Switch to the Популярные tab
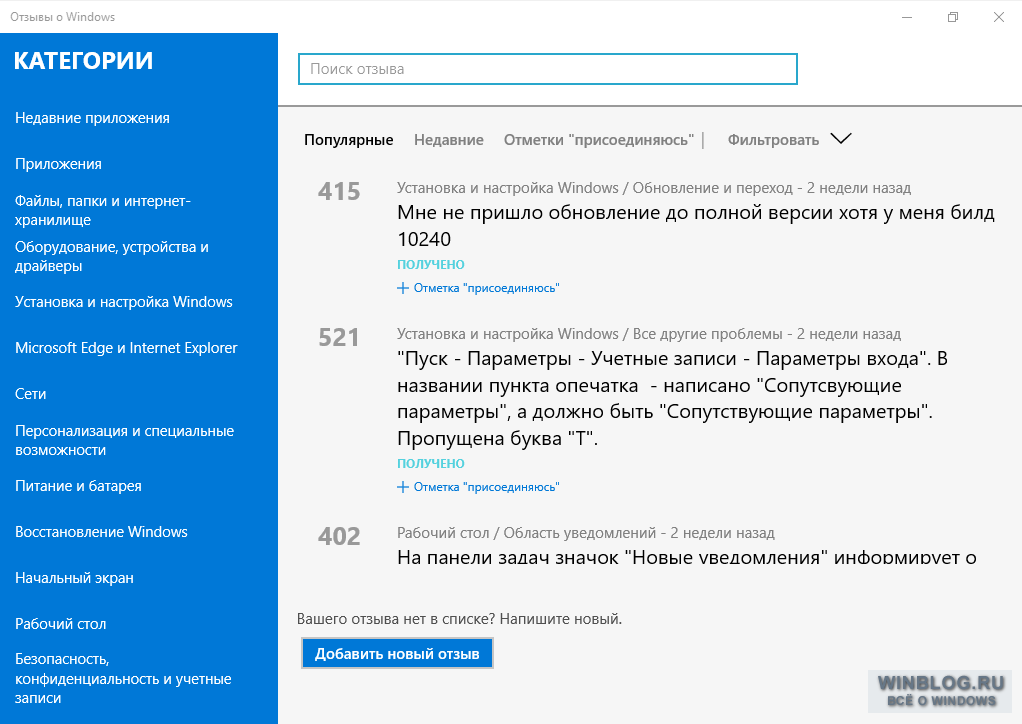The width and height of the screenshot is (1022, 724). click(349, 140)
